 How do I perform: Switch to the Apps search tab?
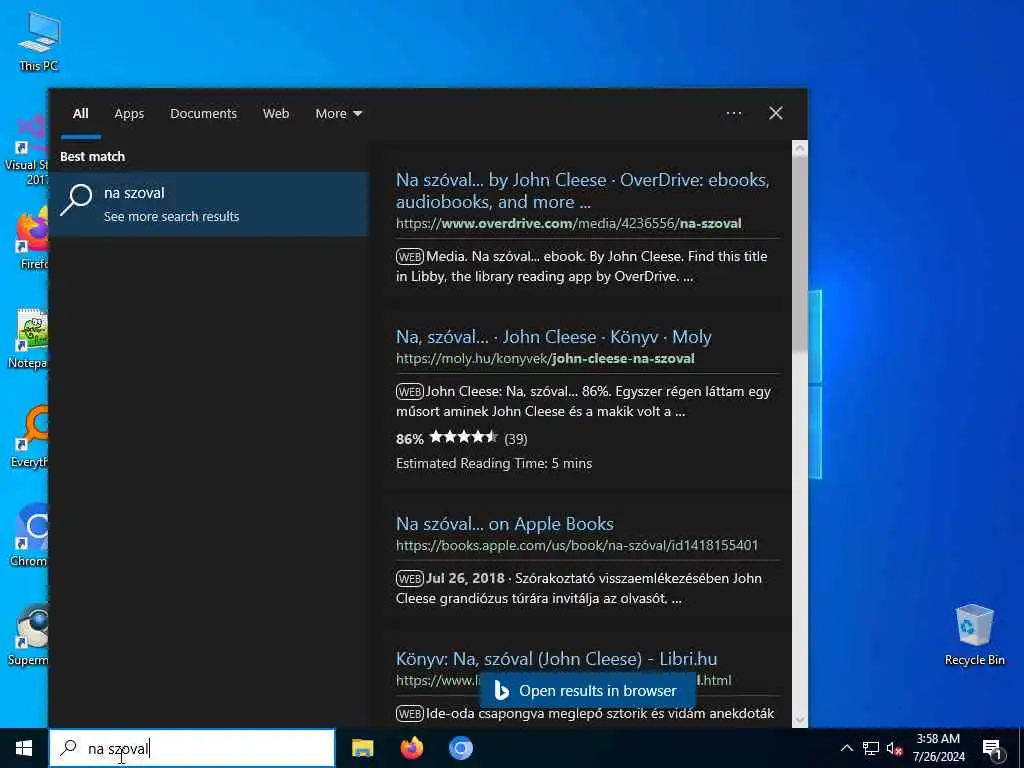(x=129, y=114)
